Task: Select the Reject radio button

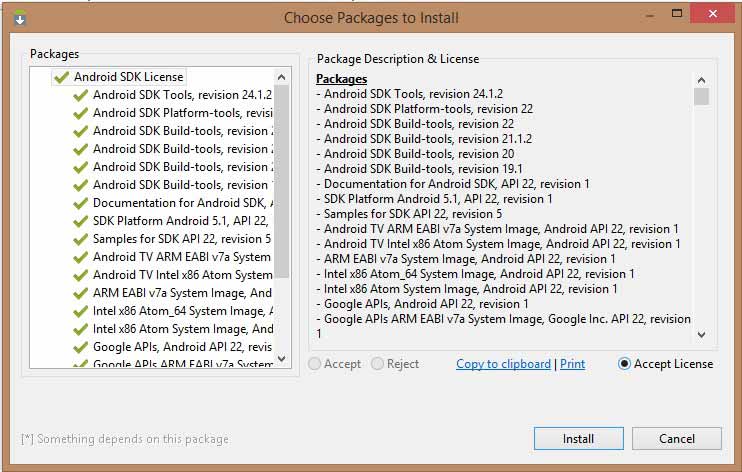Action: [377, 364]
